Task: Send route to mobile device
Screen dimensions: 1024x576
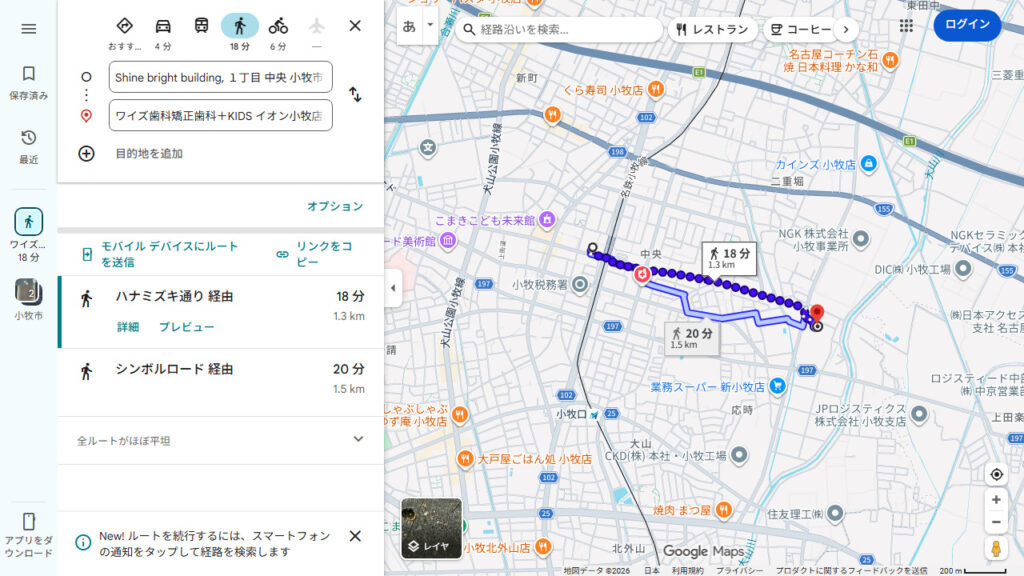Action: pos(161,254)
